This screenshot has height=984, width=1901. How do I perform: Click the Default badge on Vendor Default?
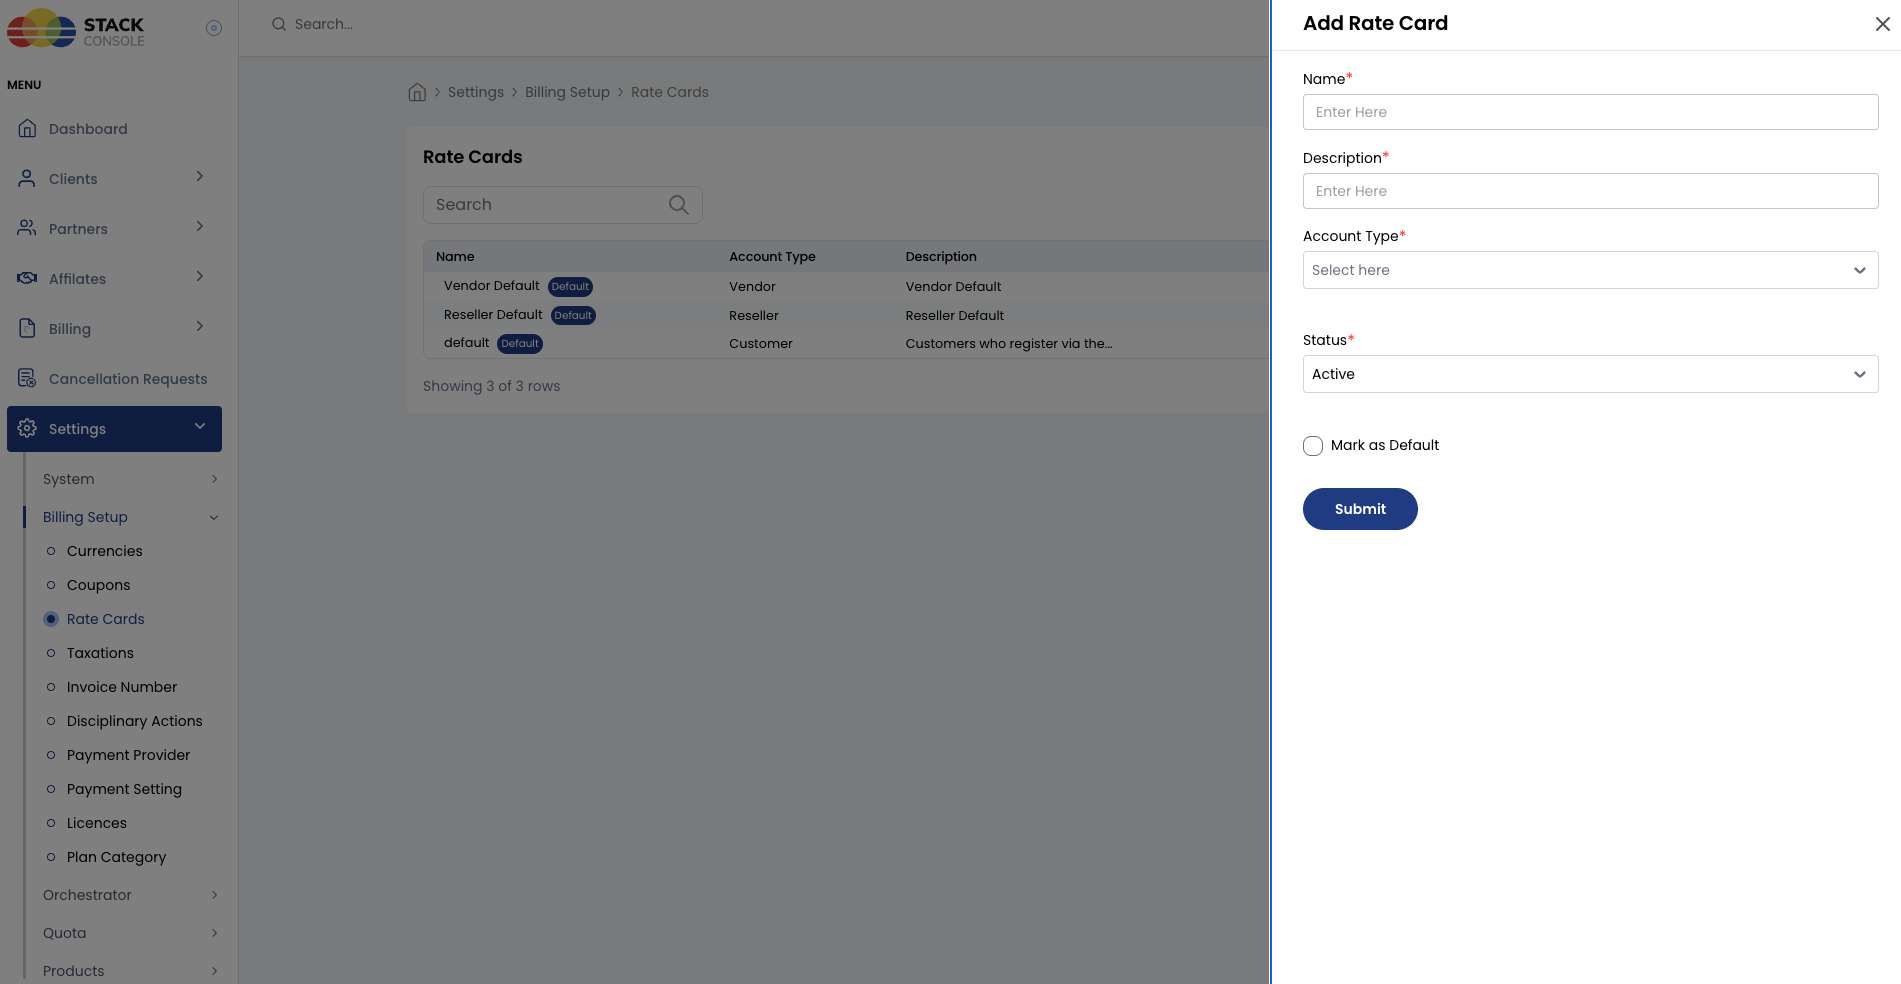570,287
